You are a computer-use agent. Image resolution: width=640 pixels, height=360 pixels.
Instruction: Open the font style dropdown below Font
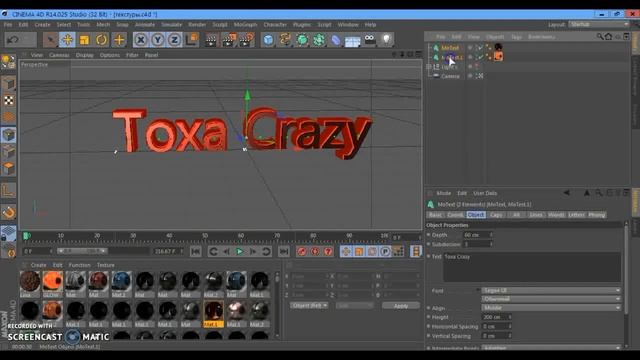pos(551,299)
